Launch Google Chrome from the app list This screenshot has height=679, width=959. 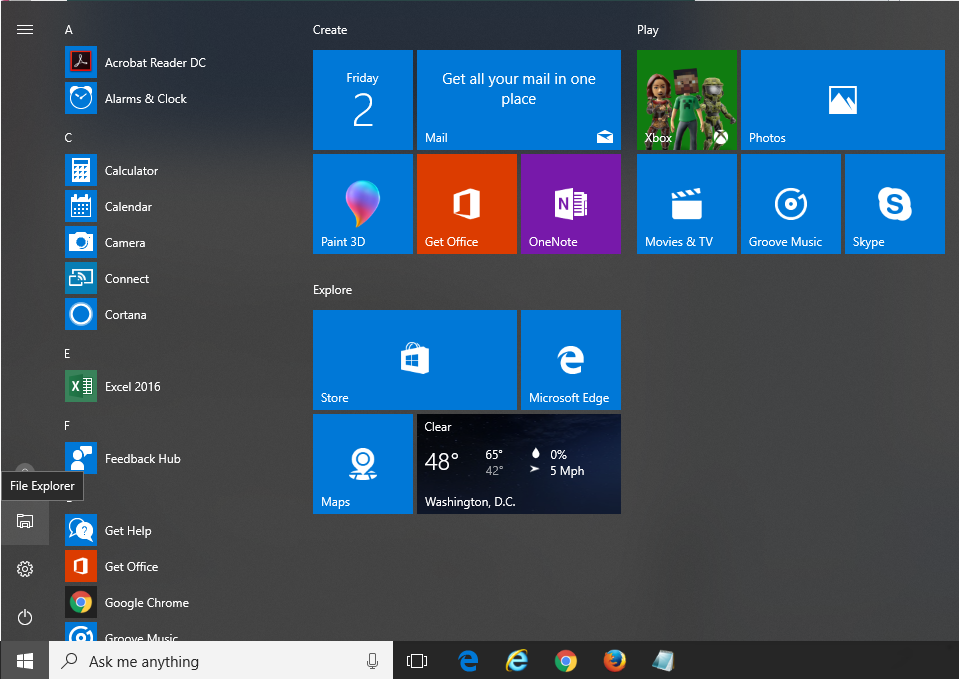coord(146,602)
